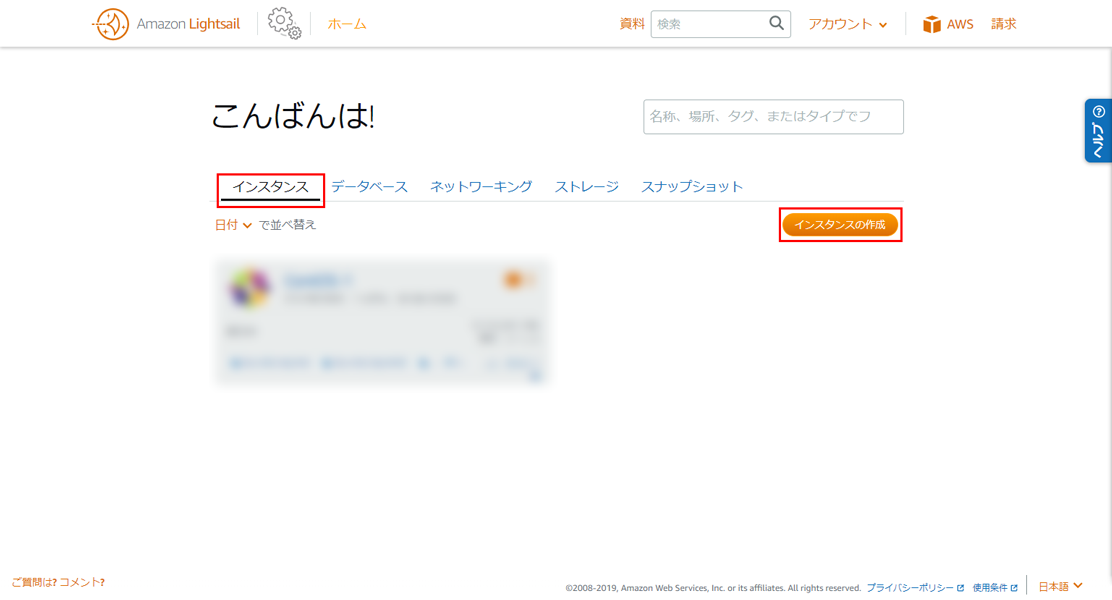1112x600 pixels.
Task: Open the 資料 documentation link
Action: (x=632, y=24)
